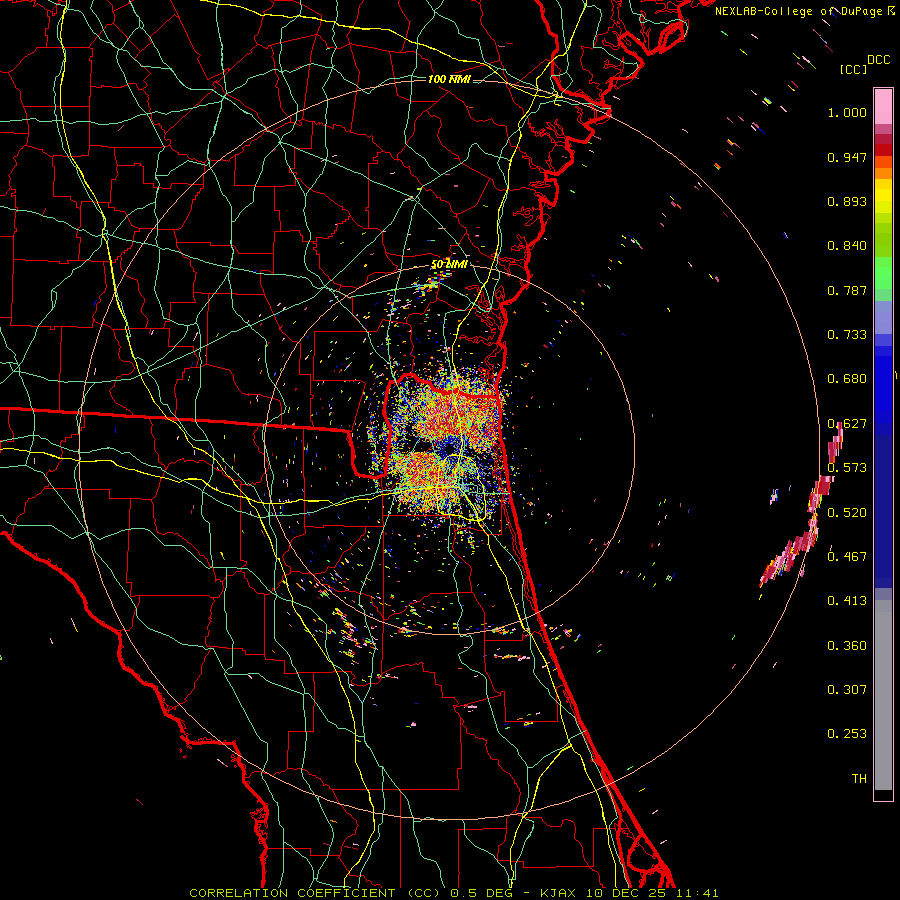
Task: Click the 0.467 scale value
Action: [847, 556]
